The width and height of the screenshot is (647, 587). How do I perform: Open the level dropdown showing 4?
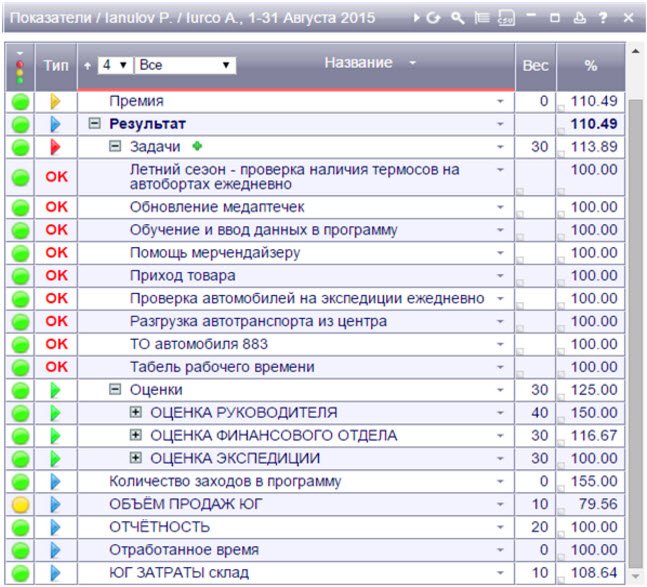pyautogui.click(x=115, y=65)
